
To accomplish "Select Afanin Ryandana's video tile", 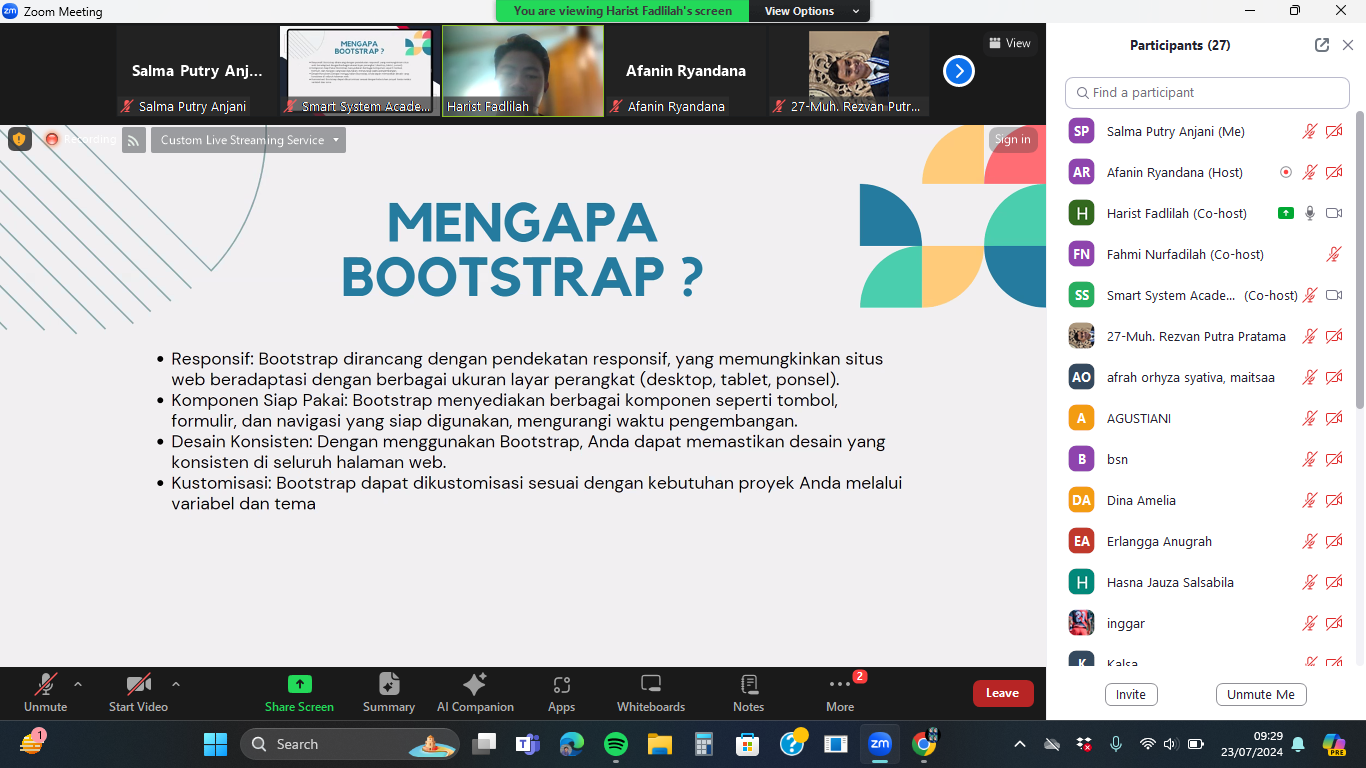I will tap(686, 71).
